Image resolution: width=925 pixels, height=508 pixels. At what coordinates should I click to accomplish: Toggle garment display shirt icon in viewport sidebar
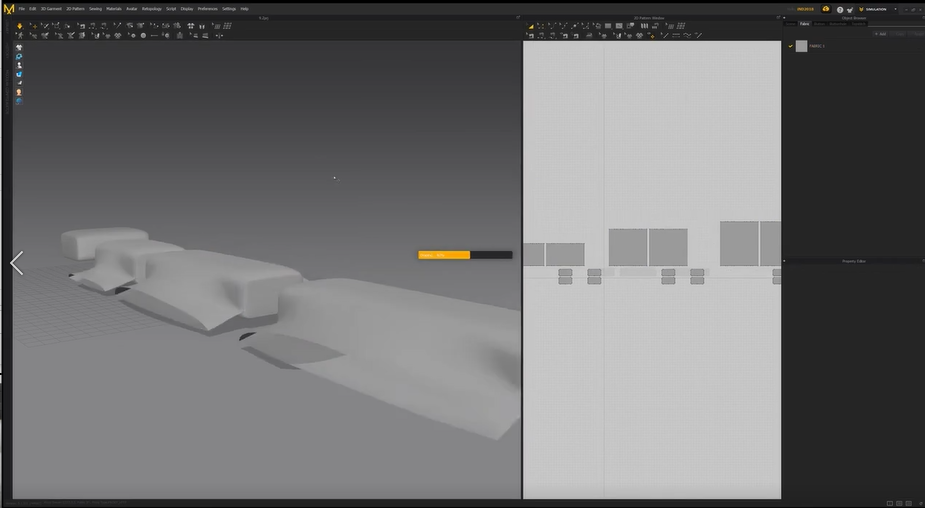19,48
